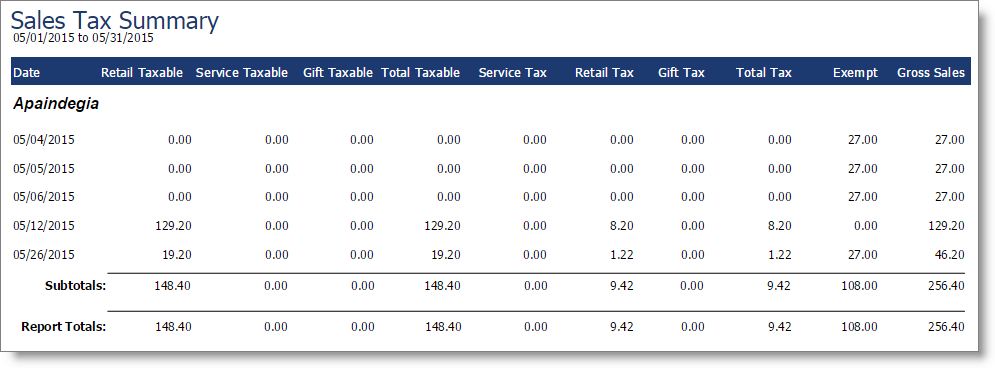995x368 pixels.
Task: Select the date range 05/01/2015 to 05/31/2015
Action: 83,38
